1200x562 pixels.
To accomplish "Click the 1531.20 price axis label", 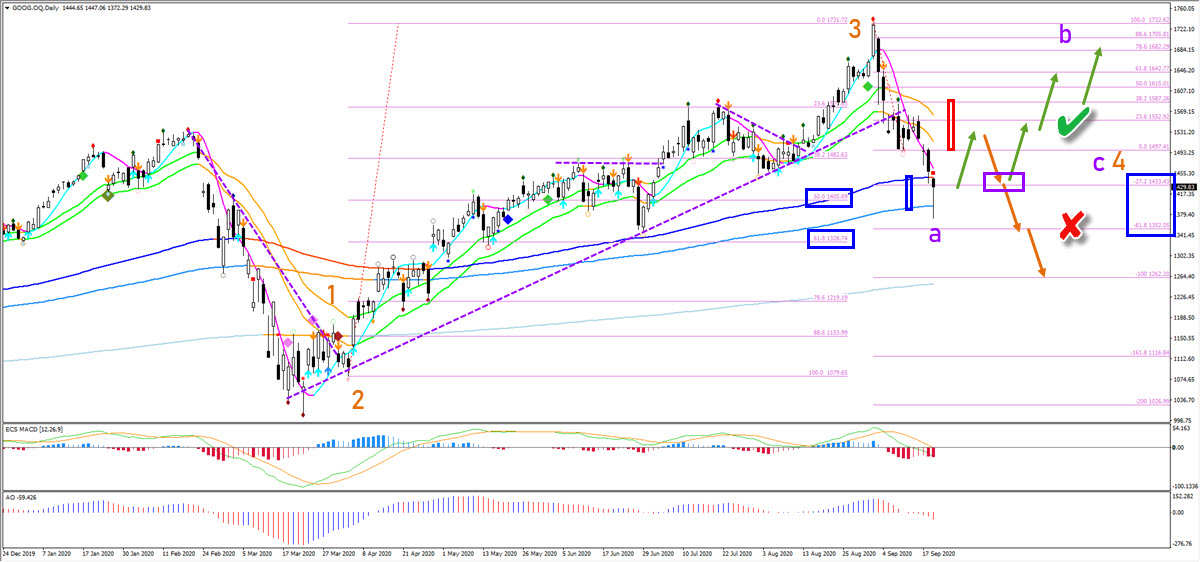I will click(x=1186, y=132).
